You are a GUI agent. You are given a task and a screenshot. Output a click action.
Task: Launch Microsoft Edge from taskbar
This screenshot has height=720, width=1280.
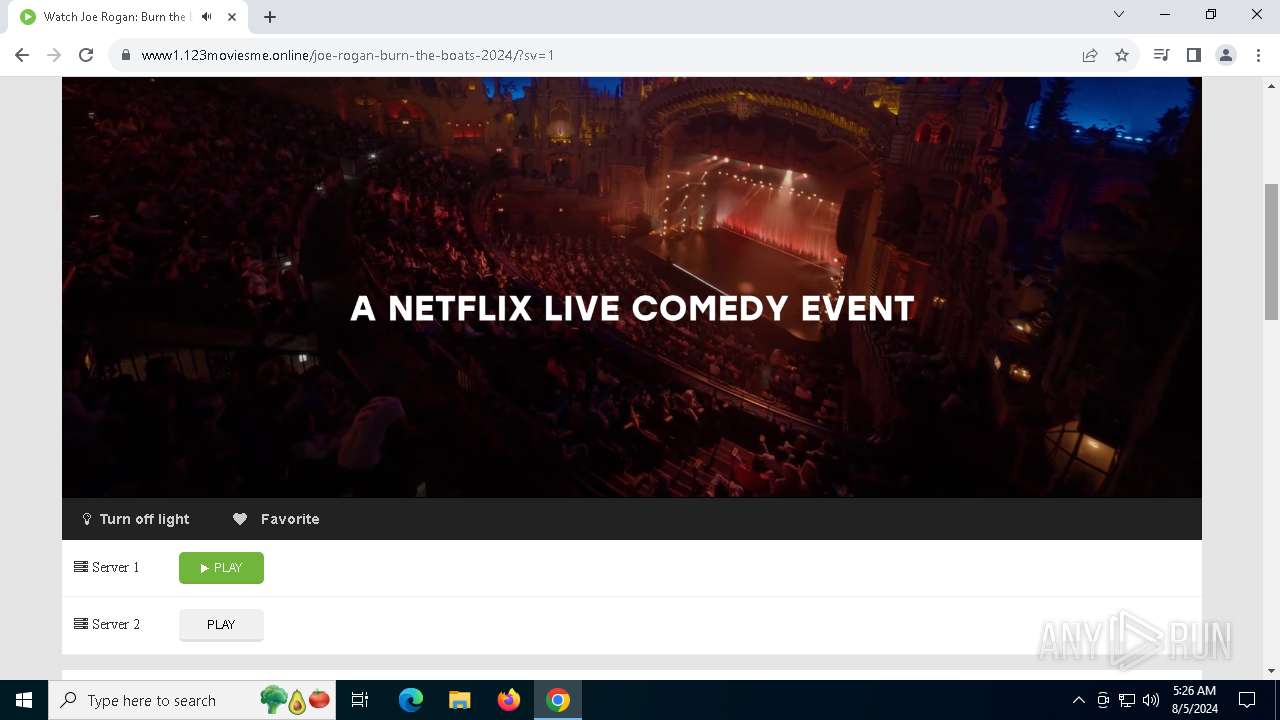tap(411, 700)
